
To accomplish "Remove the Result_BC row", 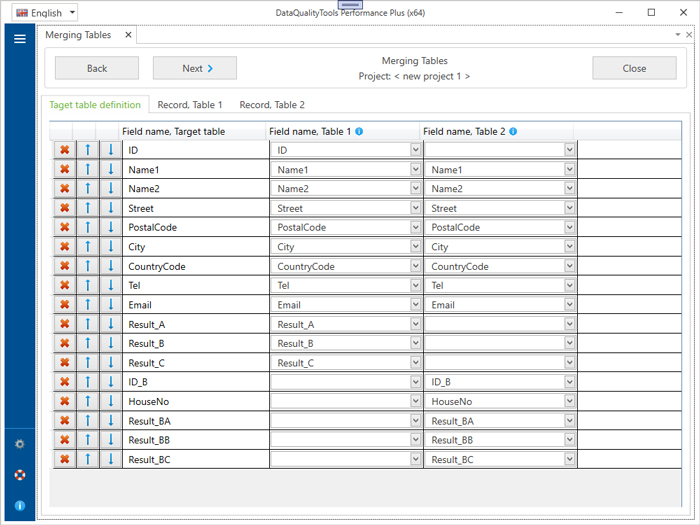I will coord(65,459).
